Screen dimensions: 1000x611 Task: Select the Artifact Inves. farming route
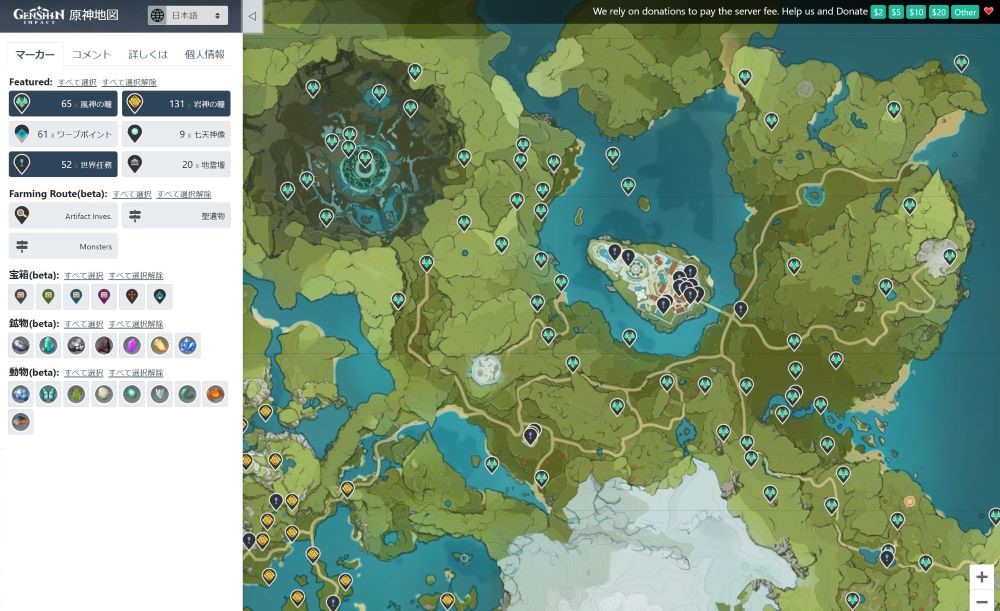[x=63, y=215]
